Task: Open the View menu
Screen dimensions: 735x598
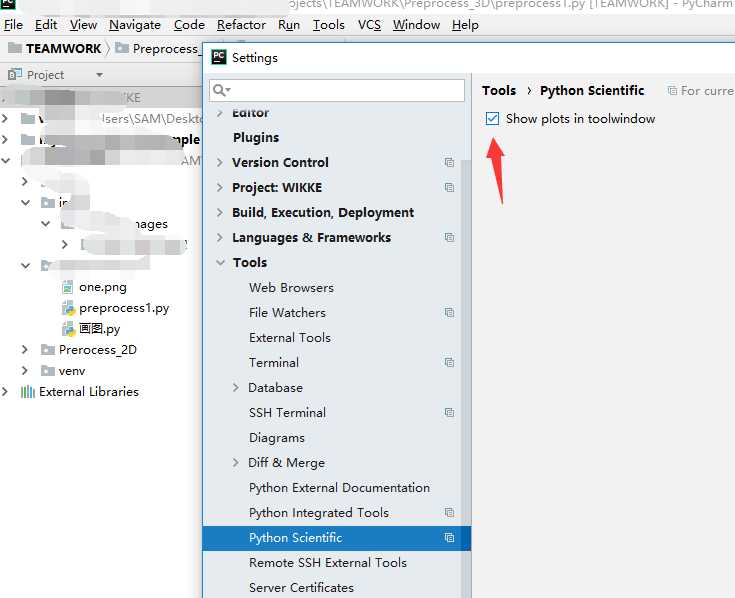Action: click(83, 25)
